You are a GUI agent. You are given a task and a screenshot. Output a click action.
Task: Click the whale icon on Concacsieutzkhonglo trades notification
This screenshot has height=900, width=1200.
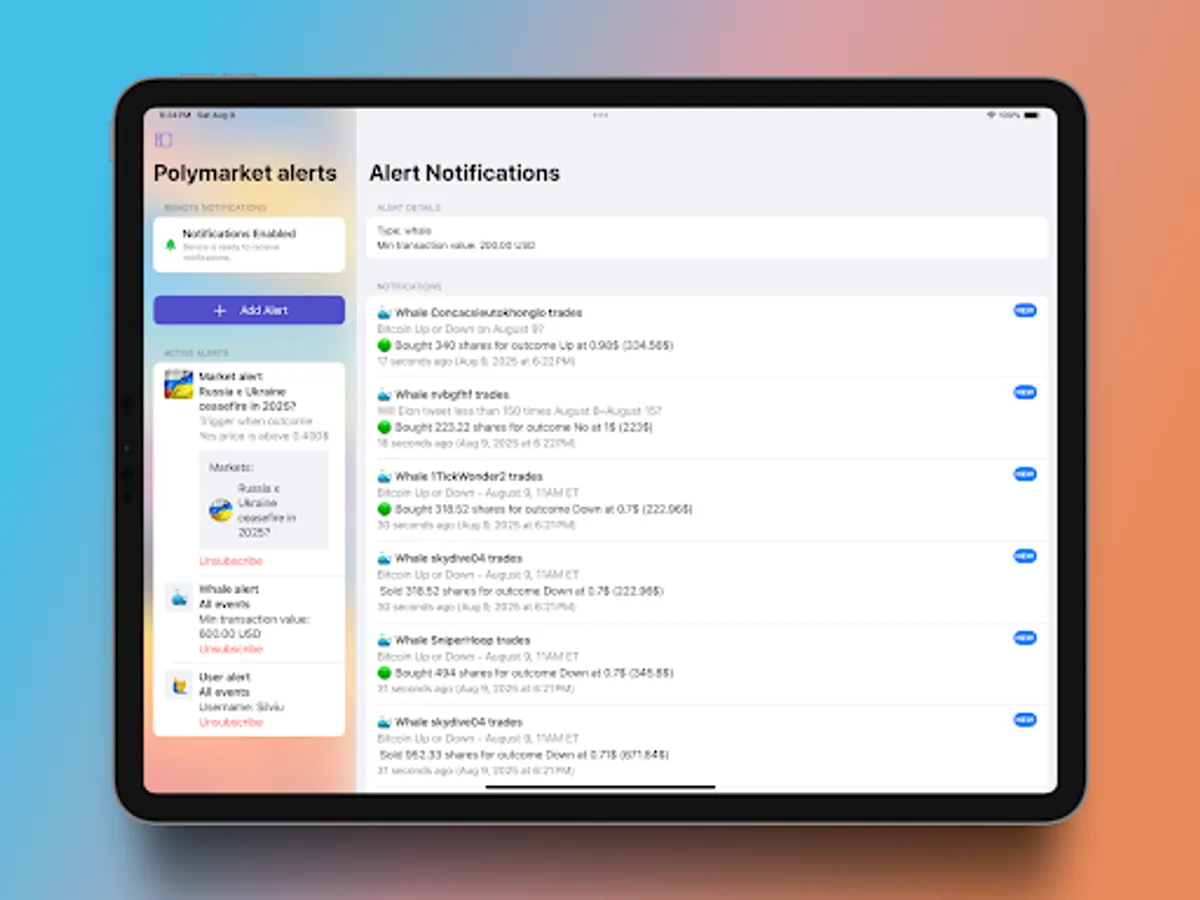[x=382, y=312]
